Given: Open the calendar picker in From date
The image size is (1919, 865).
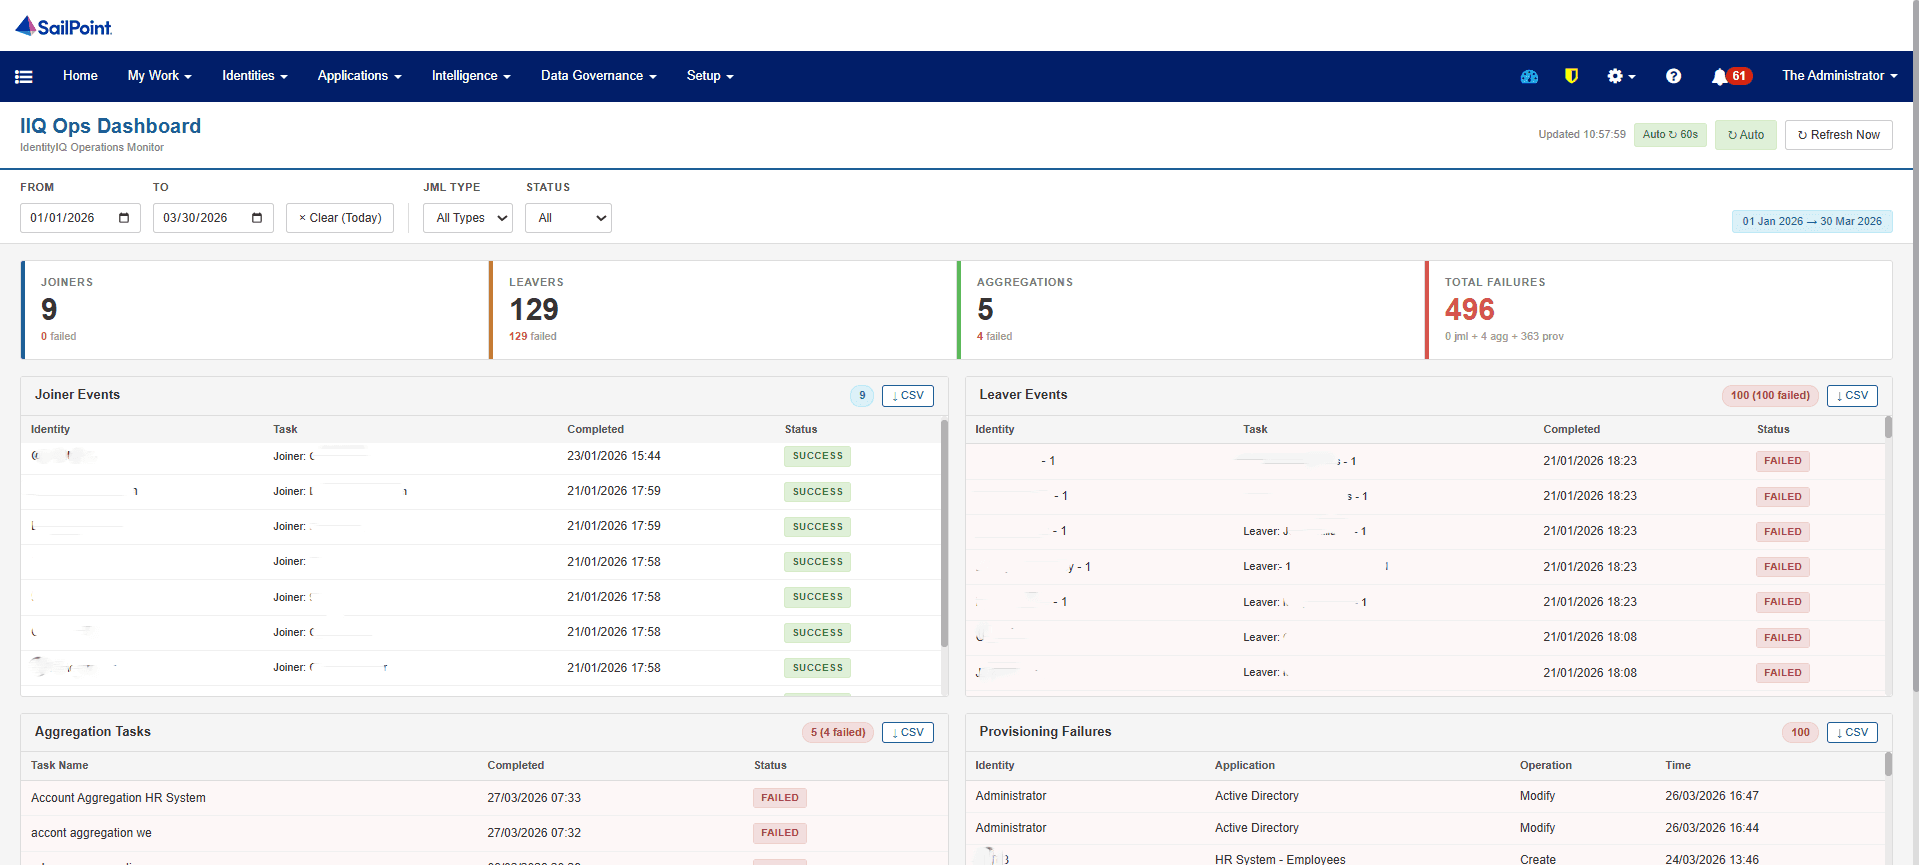Looking at the screenshot, I should coord(124,218).
